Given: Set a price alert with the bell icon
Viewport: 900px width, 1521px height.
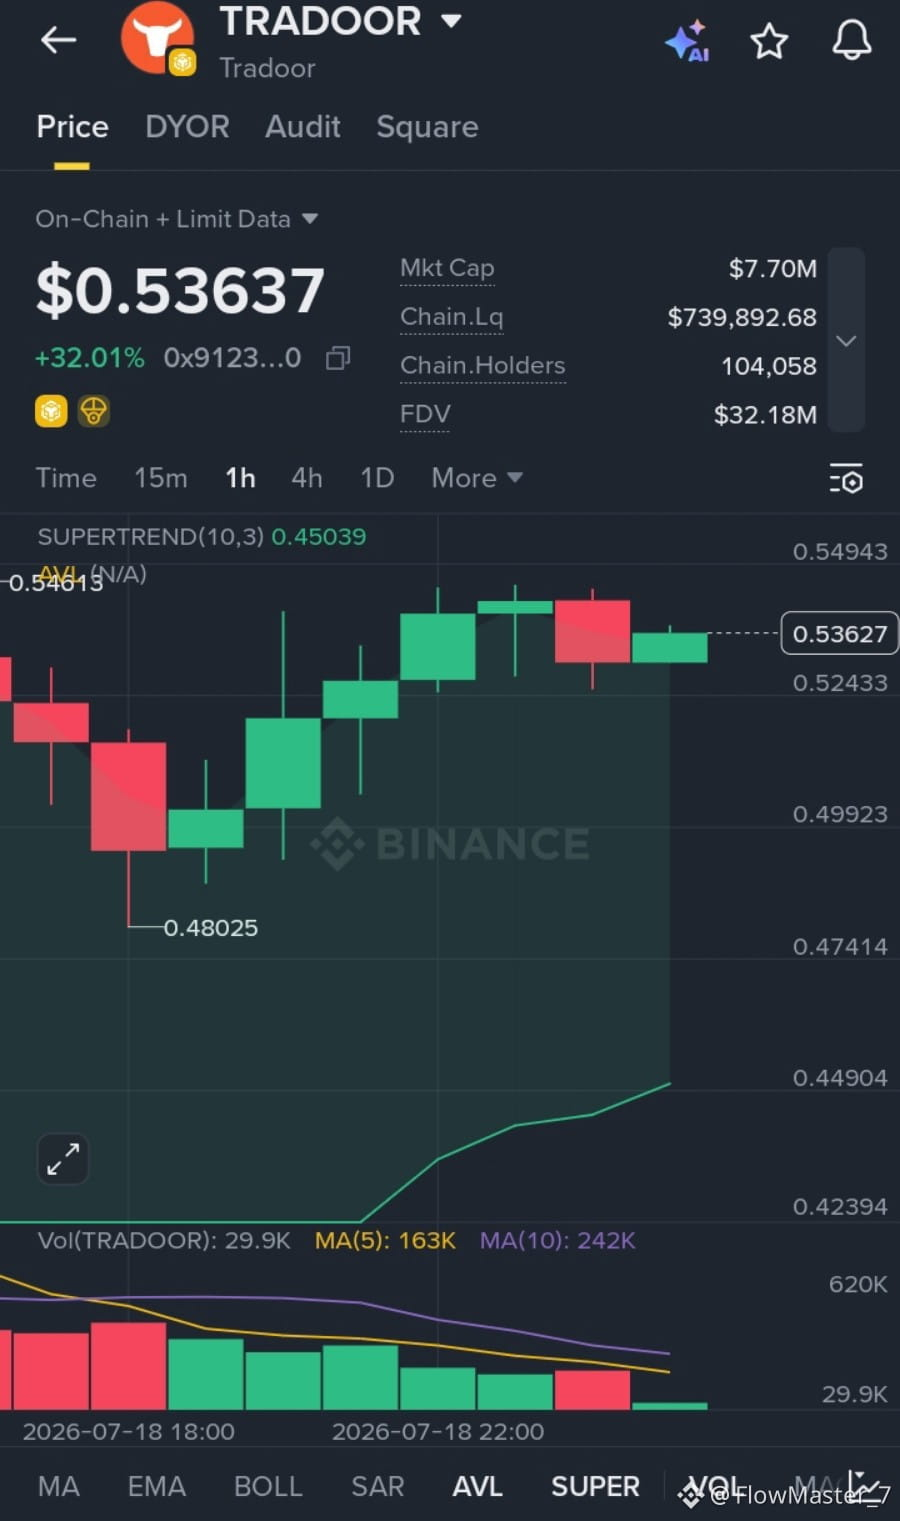Looking at the screenshot, I should point(852,40).
